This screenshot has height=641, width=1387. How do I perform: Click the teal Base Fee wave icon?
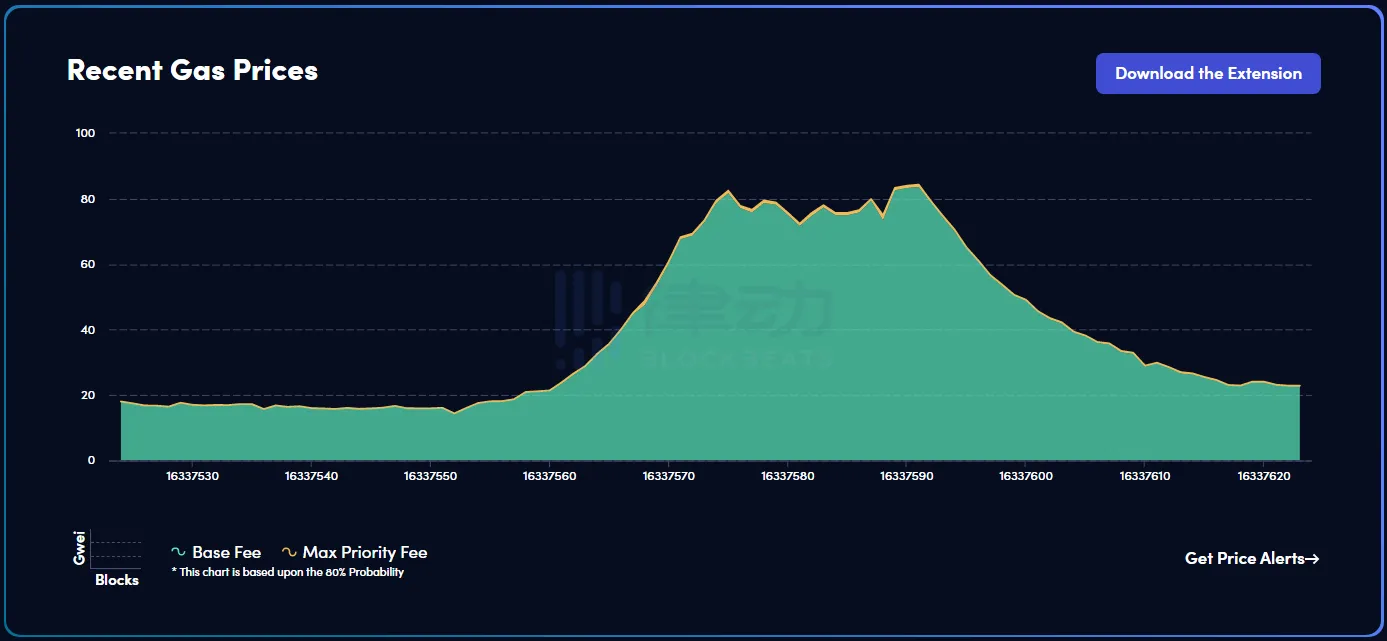click(x=179, y=553)
